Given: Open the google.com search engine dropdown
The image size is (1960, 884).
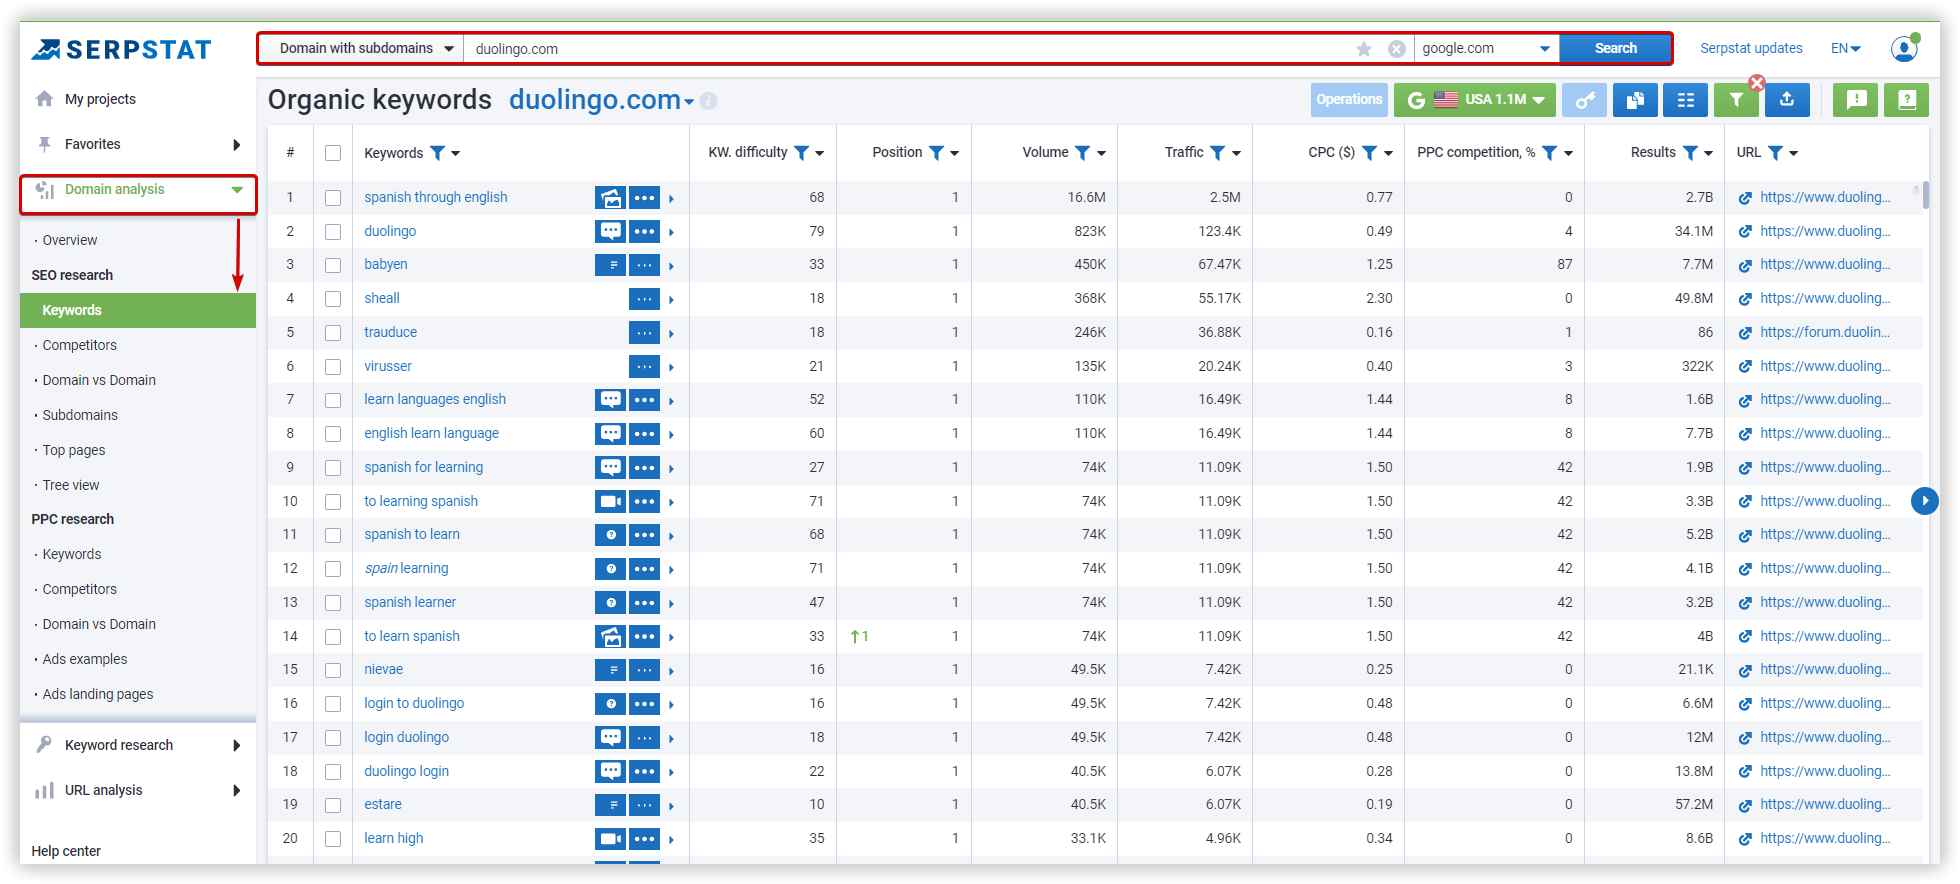Looking at the screenshot, I should click(1486, 48).
